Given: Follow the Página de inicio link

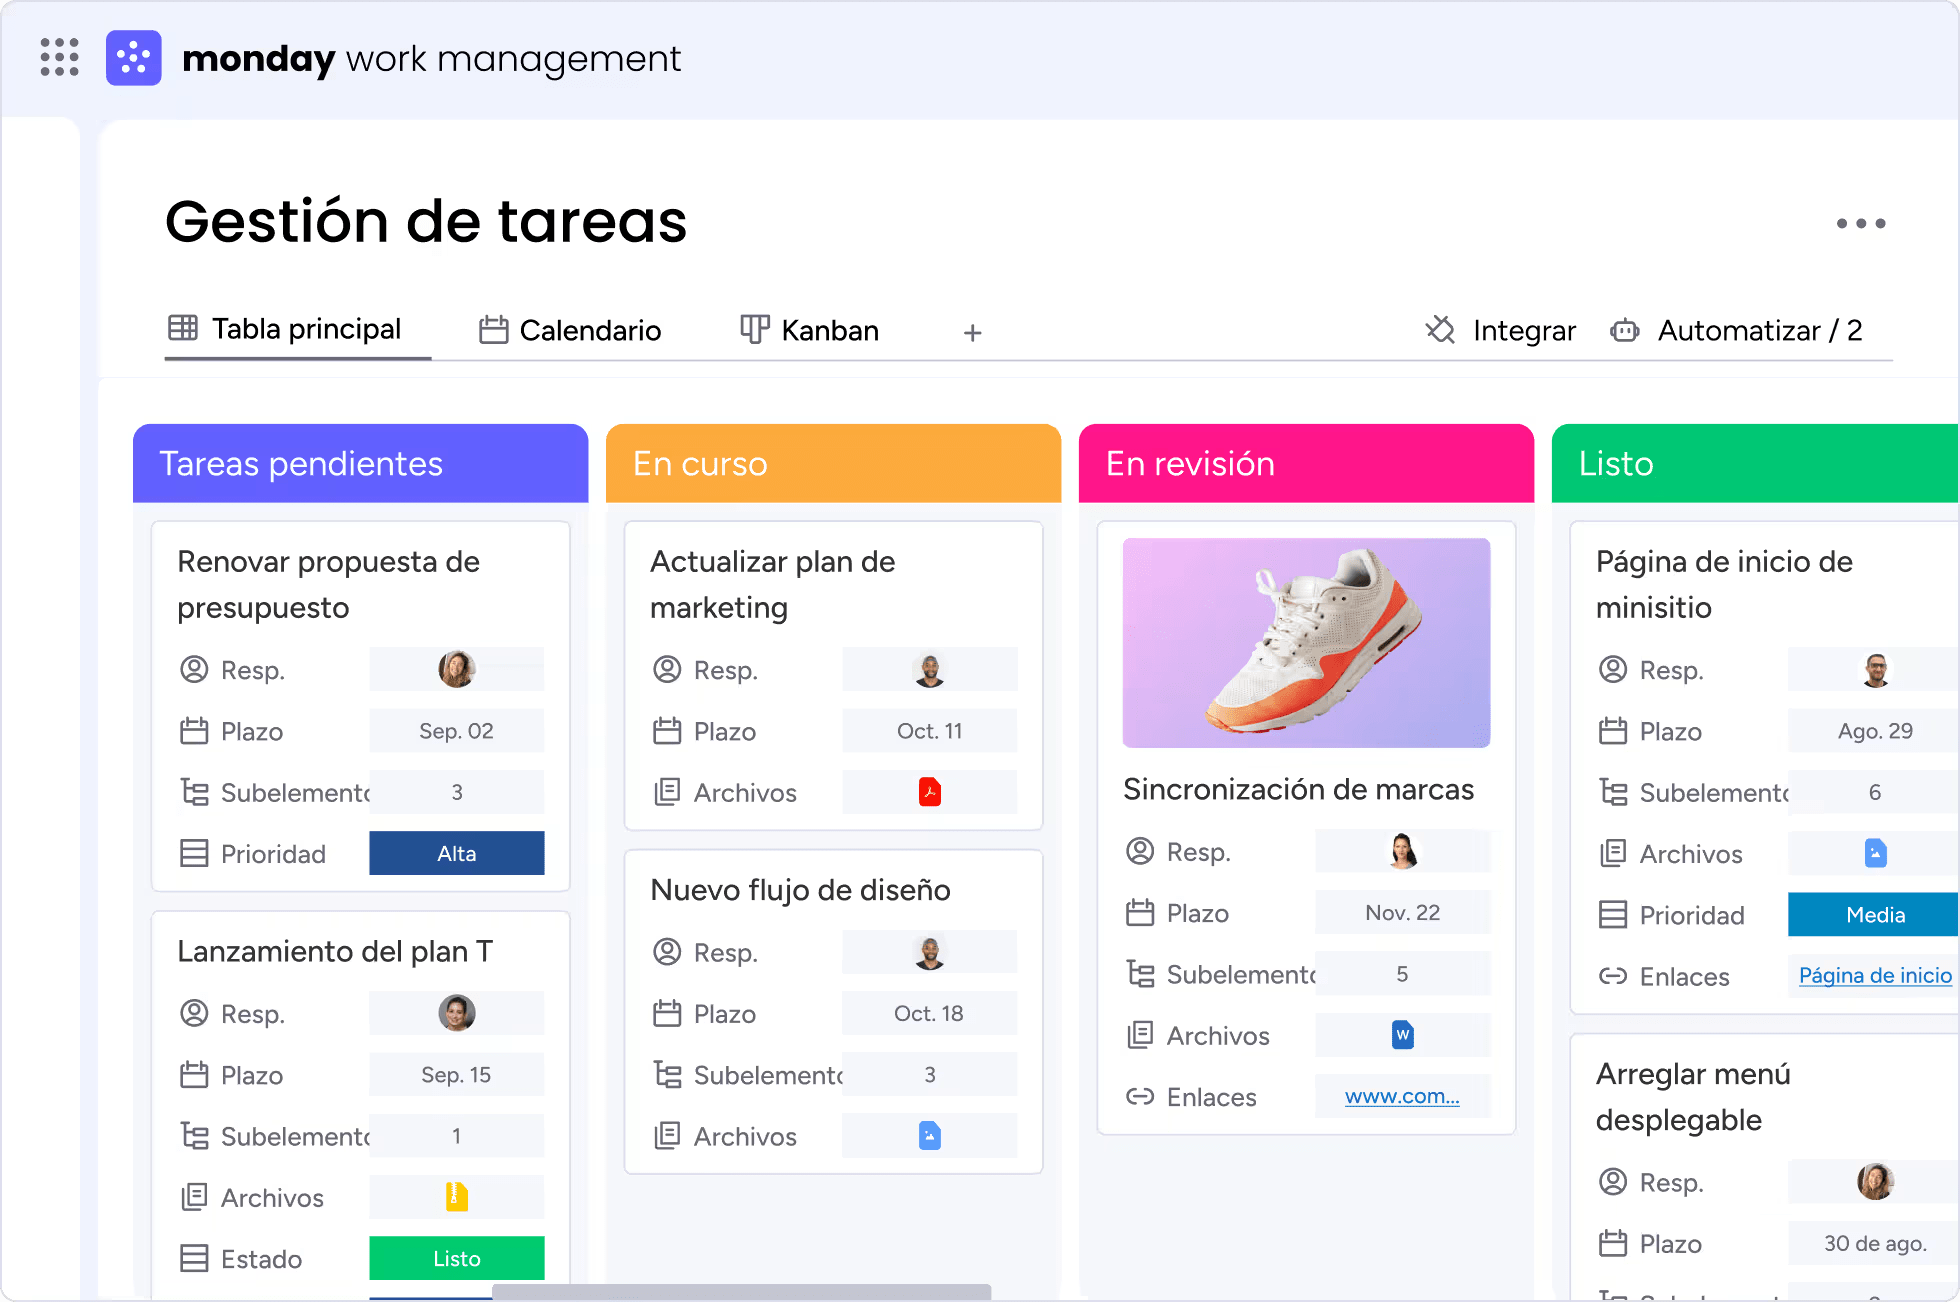Looking at the screenshot, I should tap(1875, 975).
